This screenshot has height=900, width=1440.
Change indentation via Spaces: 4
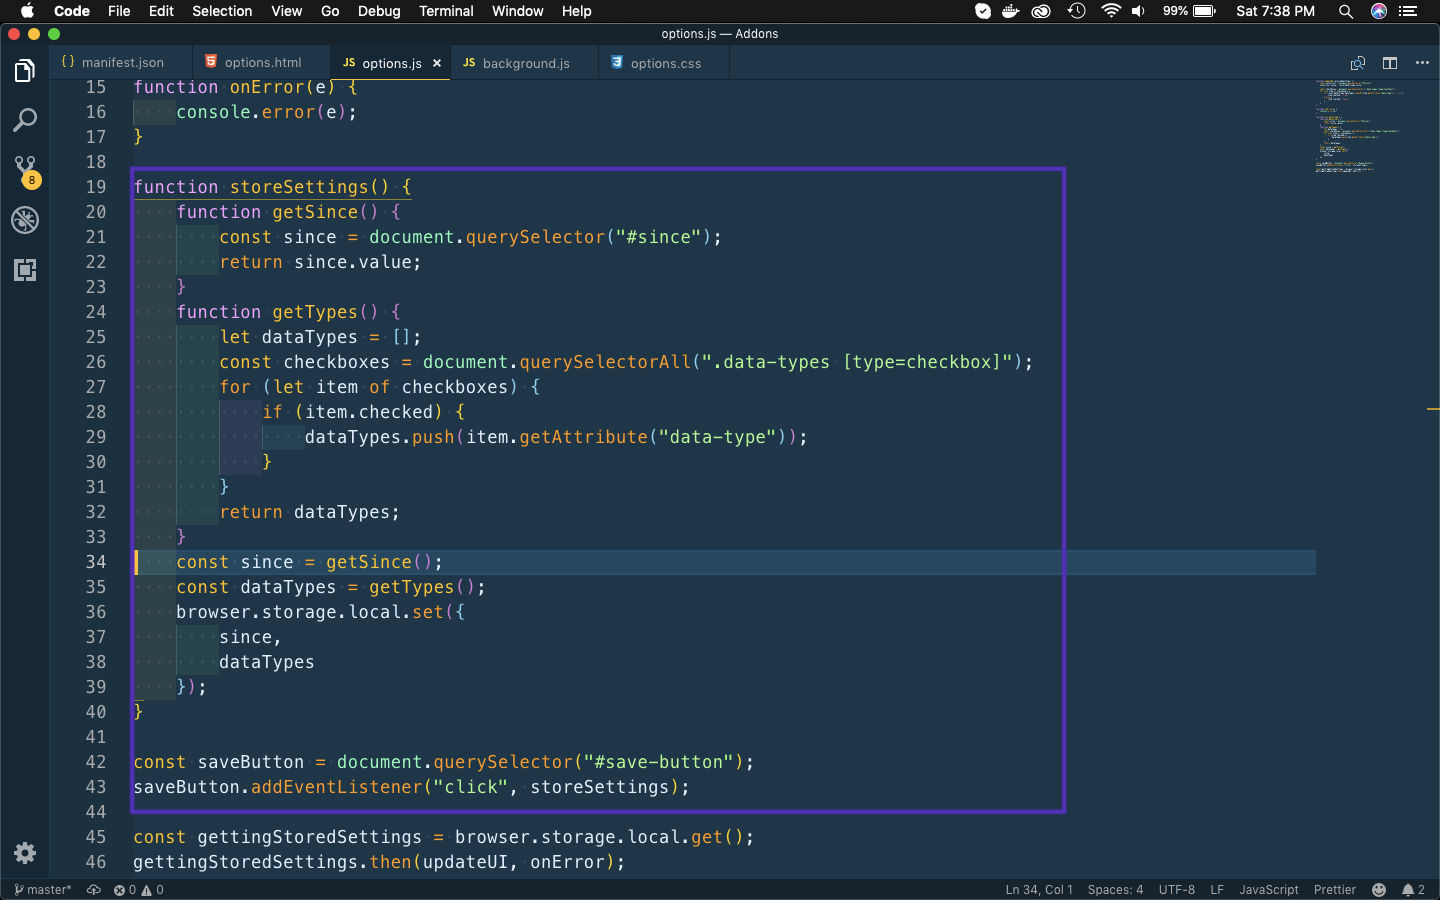(x=1115, y=890)
